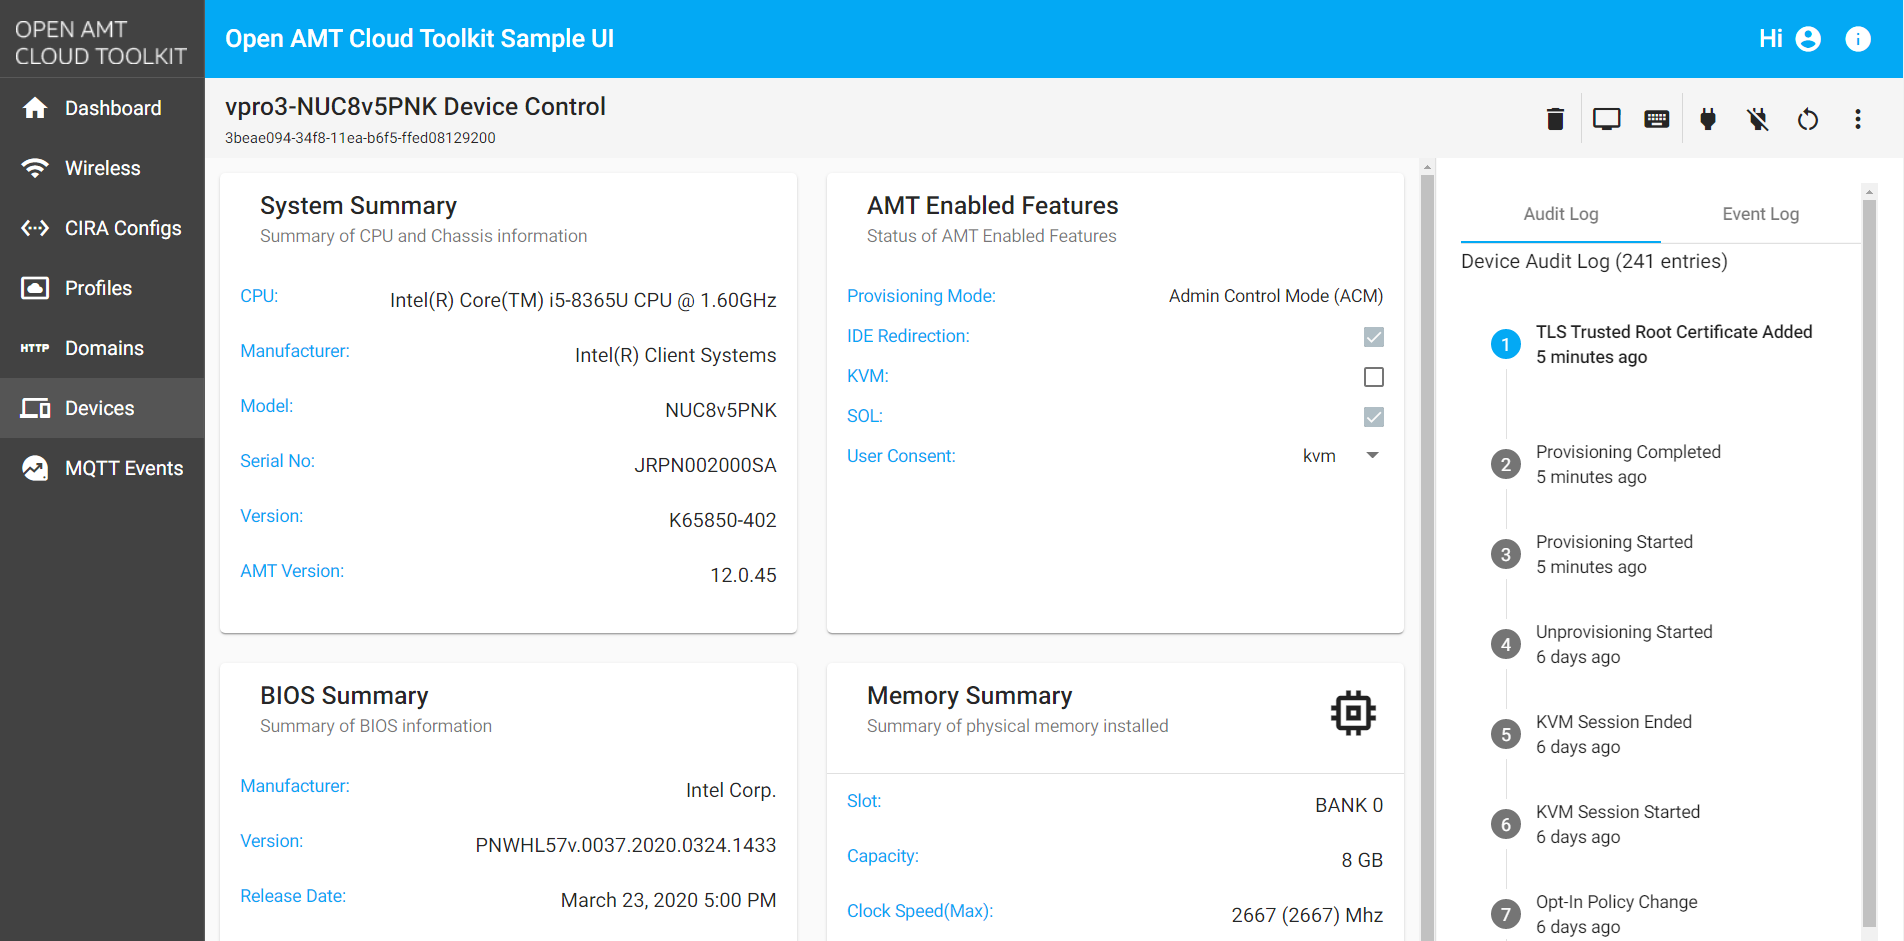This screenshot has height=941, width=1904.
Task: Switch to the Audit Log tab
Action: click(1561, 214)
